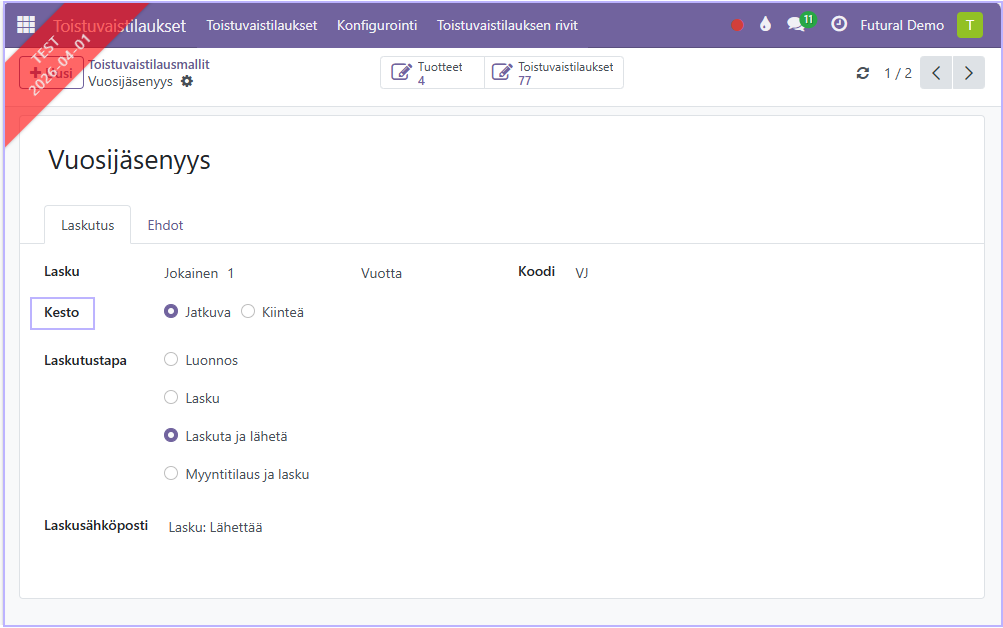
Task: Open the apps grid menu icon
Action: pos(26,25)
